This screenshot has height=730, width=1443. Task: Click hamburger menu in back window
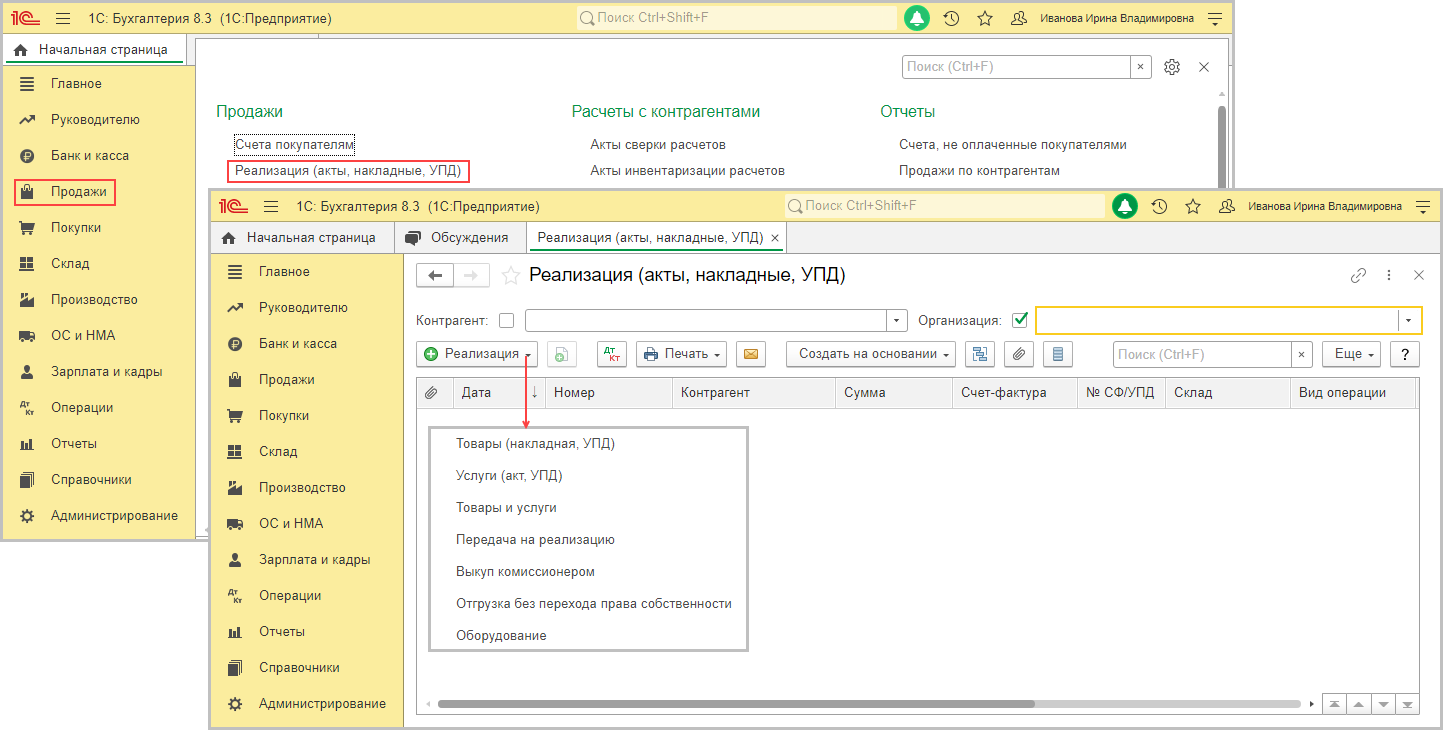coord(62,18)
